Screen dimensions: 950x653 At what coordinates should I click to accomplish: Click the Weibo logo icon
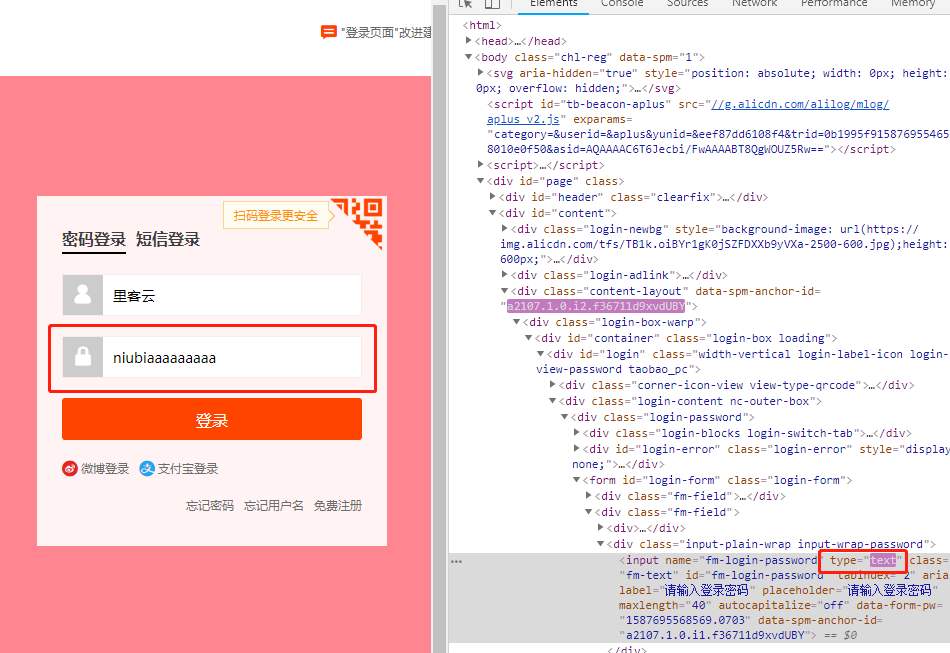pos(70,469)
